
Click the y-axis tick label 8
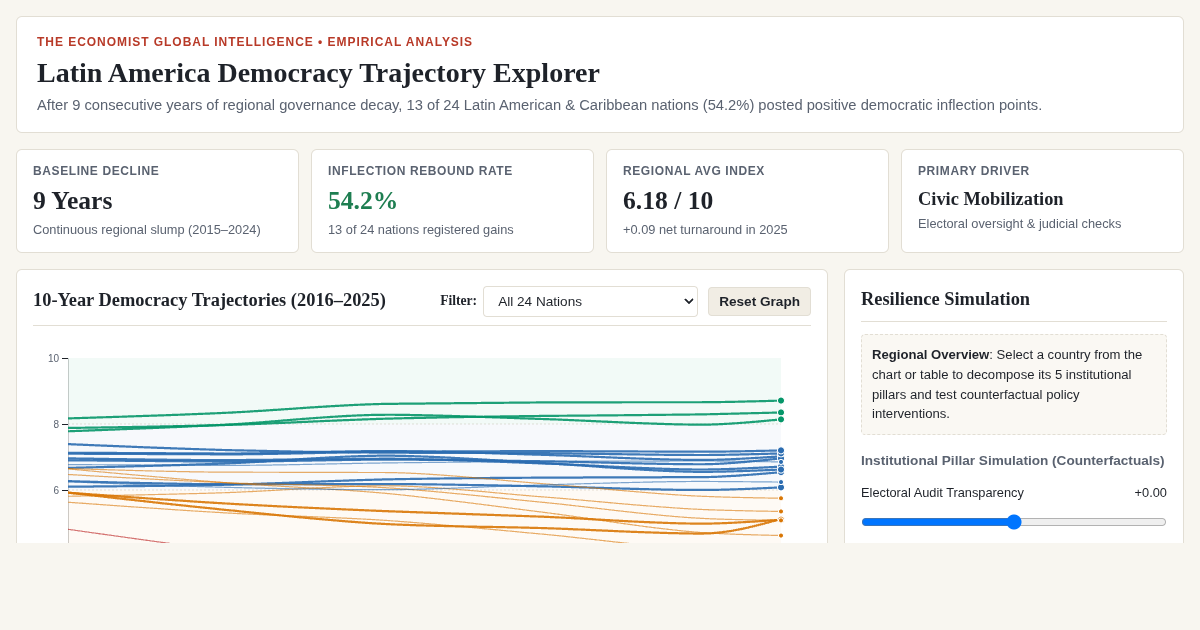click(x=56, y=425)
